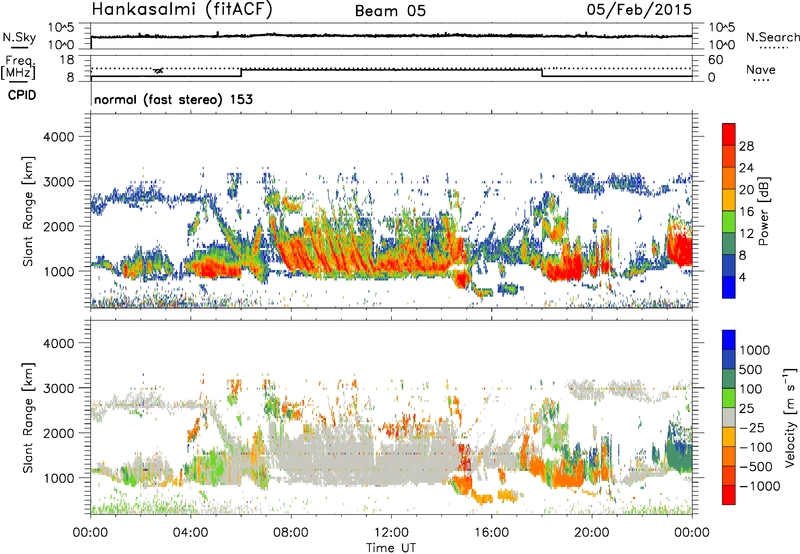Click the "08:00" time tick label
This screenshot has width=800, height=554.
pos(291,533)
